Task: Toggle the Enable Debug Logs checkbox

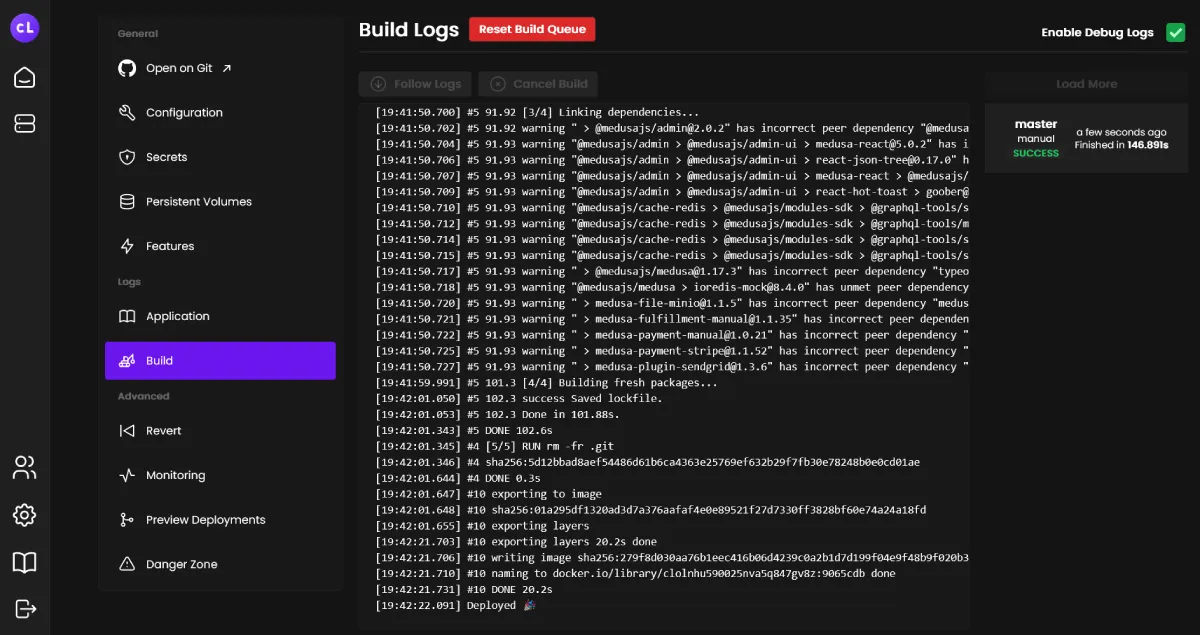Action: [1175, 32]
